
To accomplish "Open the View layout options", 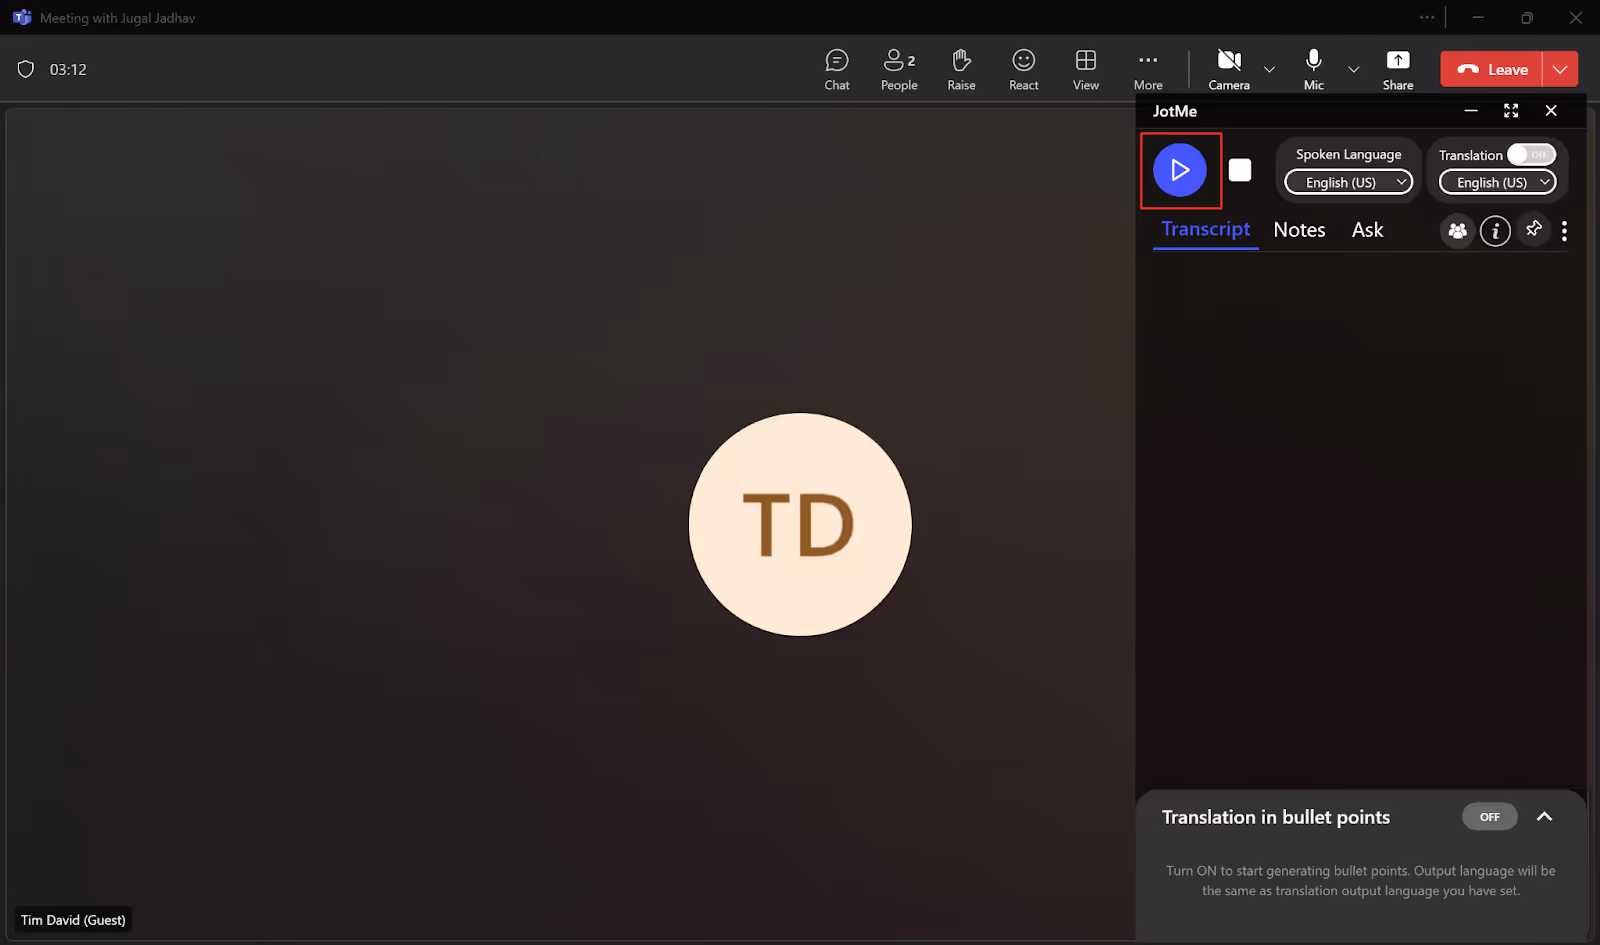I will point(1086,70).
